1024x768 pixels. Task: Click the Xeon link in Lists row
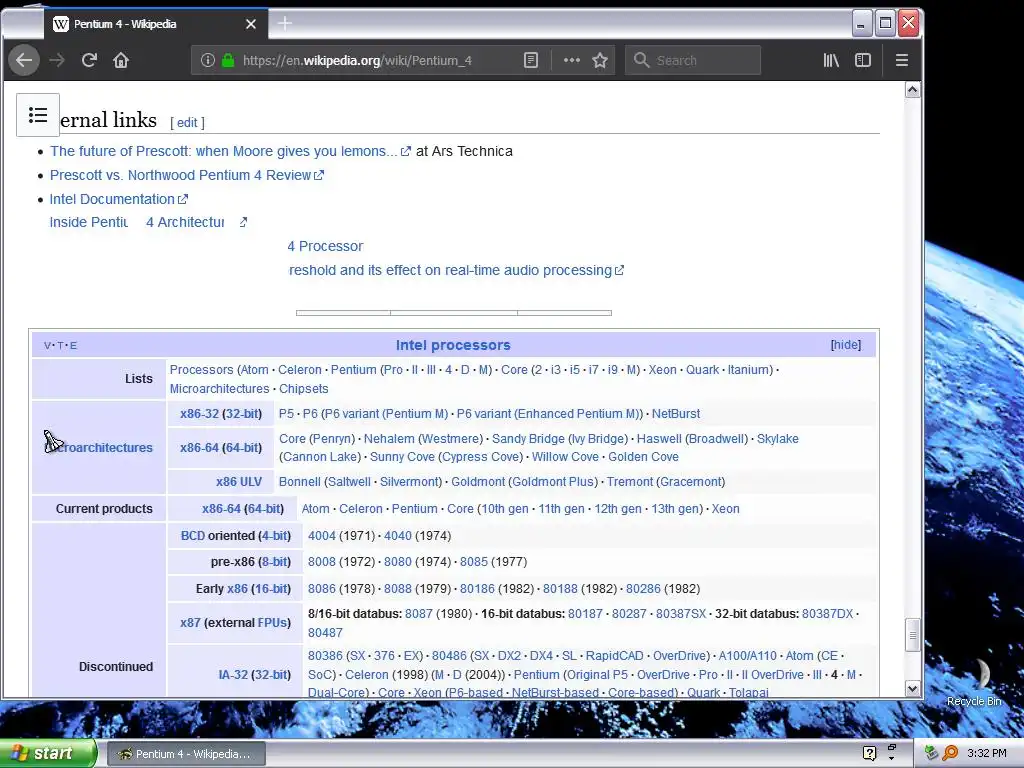[662, 370]
